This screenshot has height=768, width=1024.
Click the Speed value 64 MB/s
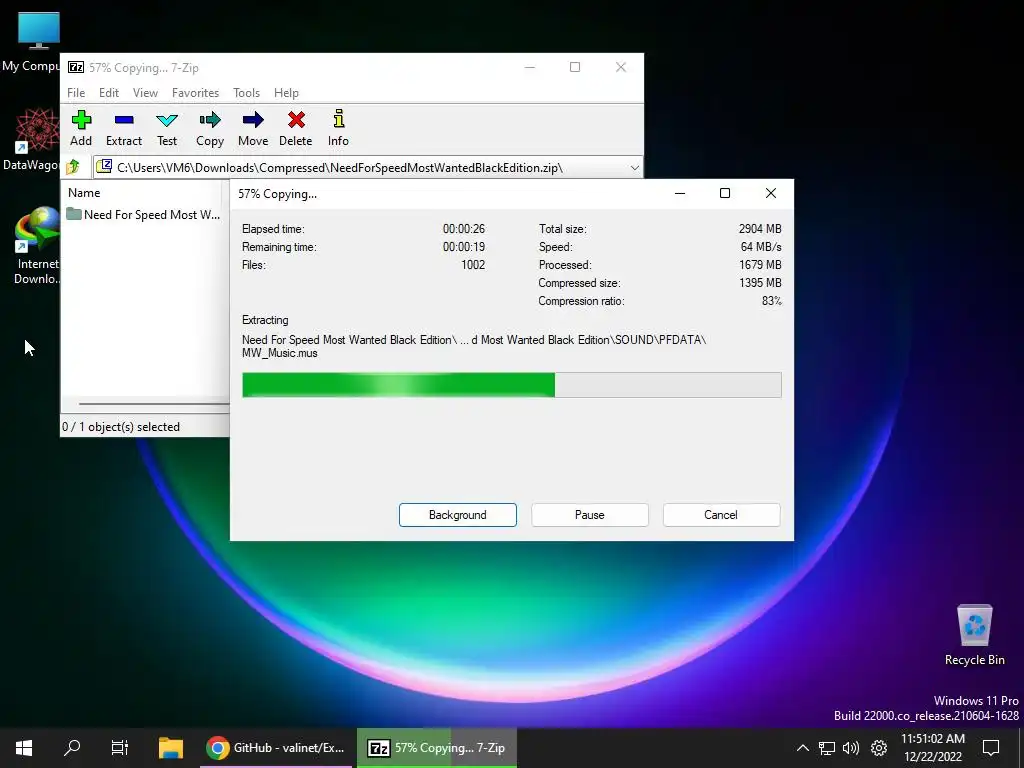[x=761, y=247]
